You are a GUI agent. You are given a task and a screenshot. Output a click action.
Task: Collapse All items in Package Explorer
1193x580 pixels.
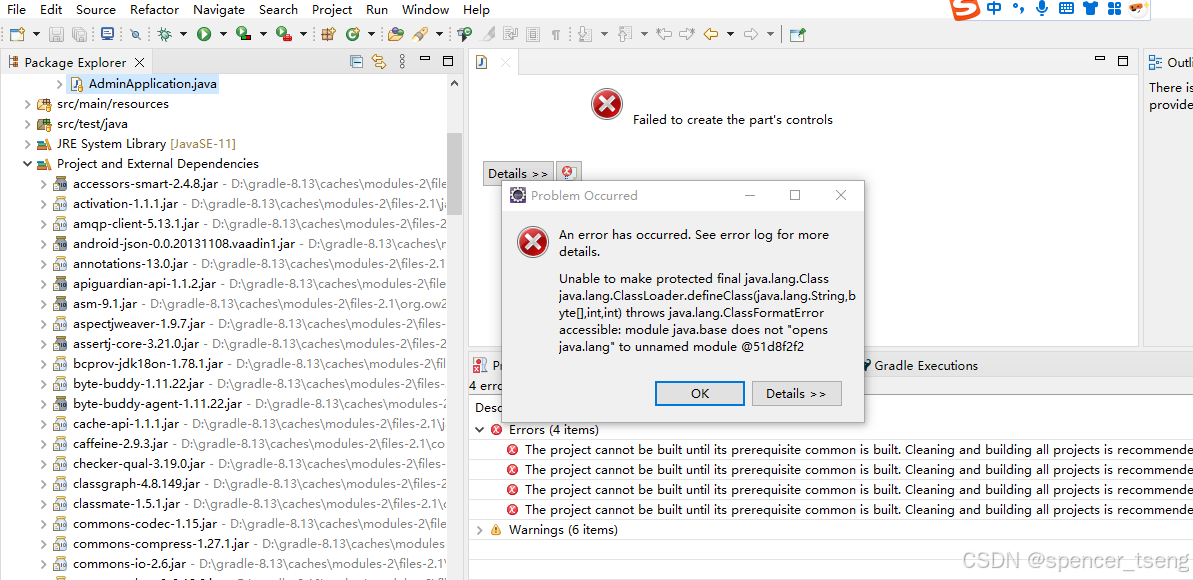point(356,62)
